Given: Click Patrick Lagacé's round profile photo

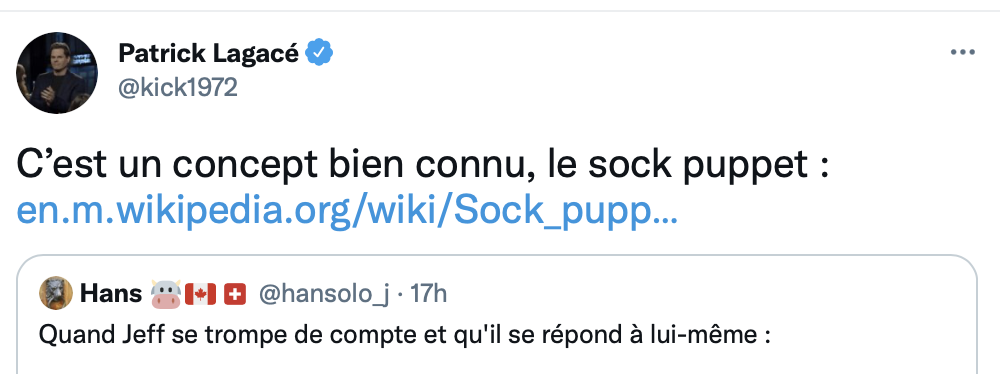Looking at the screenshot, I should 57,73.
